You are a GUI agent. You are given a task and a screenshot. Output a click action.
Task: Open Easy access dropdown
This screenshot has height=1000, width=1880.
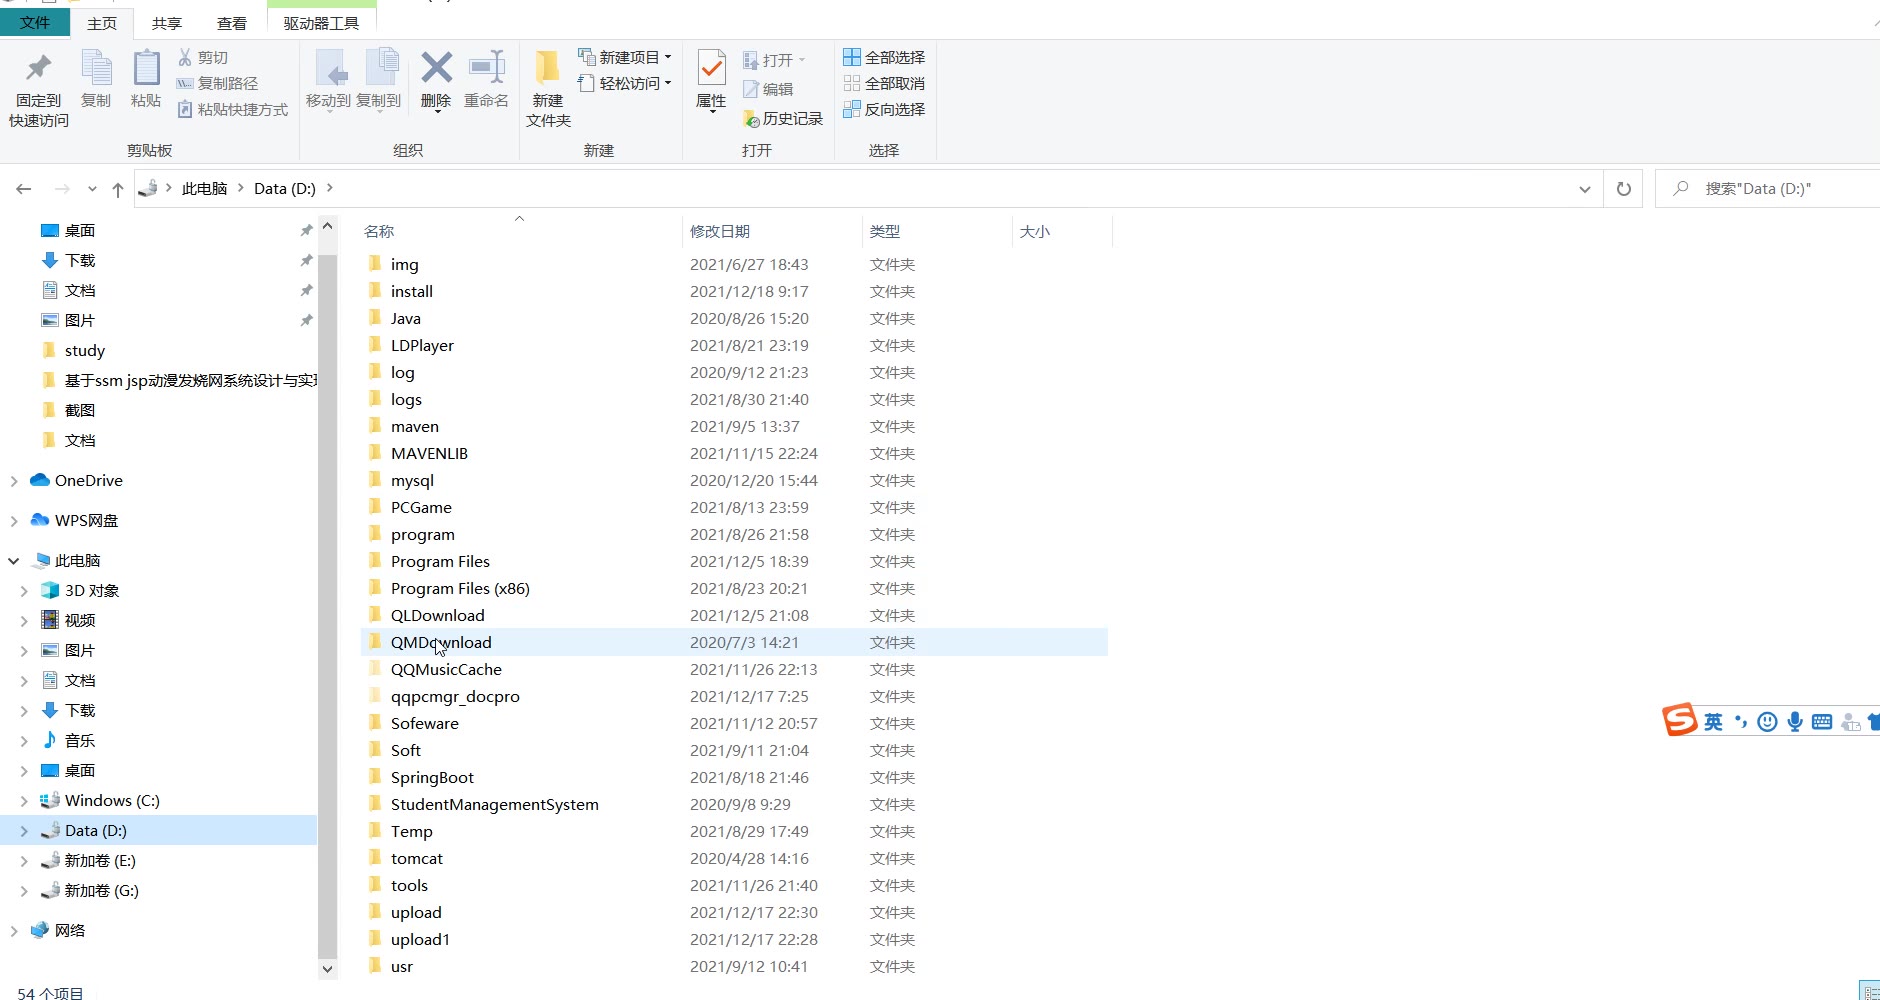pos(625,84)
